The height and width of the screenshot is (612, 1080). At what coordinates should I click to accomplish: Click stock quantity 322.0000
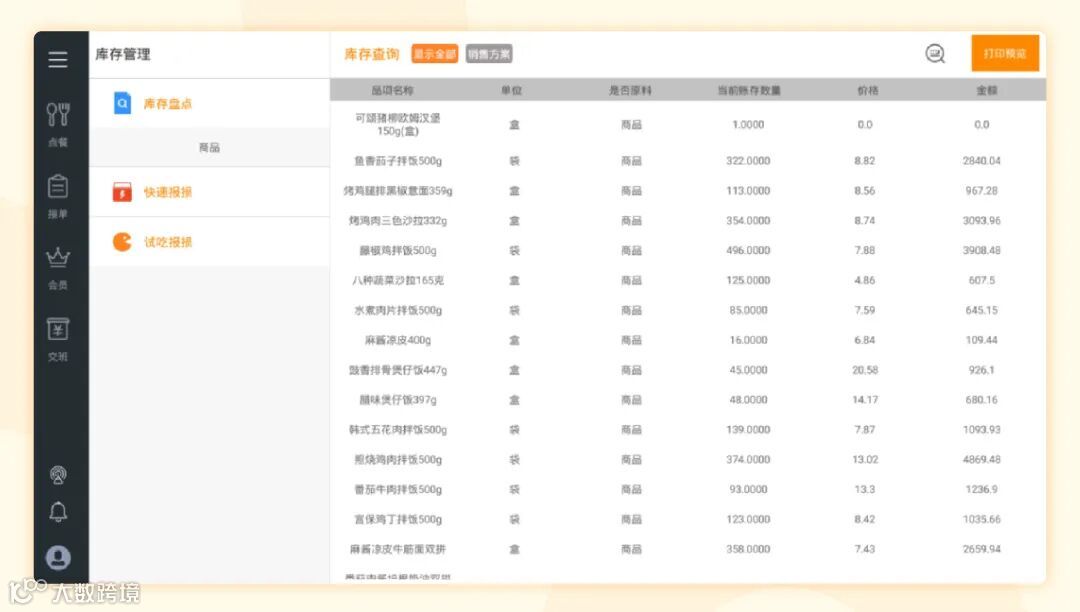pos(748,161)
